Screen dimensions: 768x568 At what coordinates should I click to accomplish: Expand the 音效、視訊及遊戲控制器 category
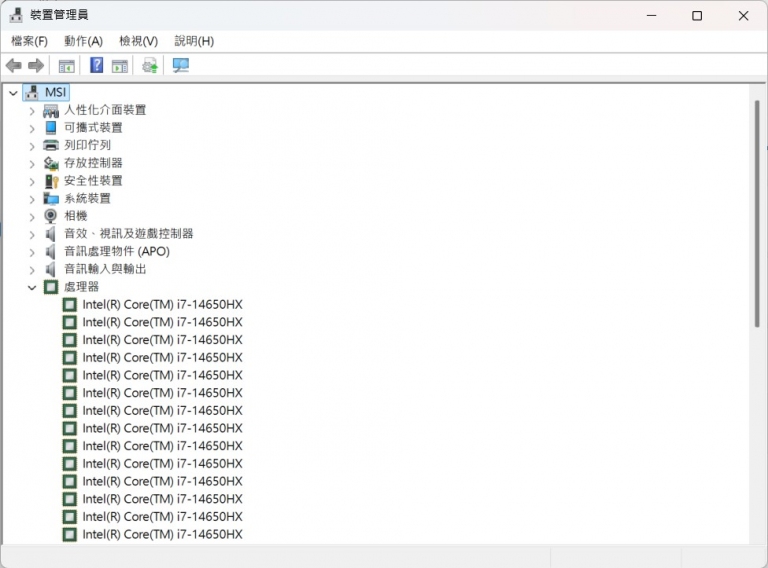(x=32, y=235)
